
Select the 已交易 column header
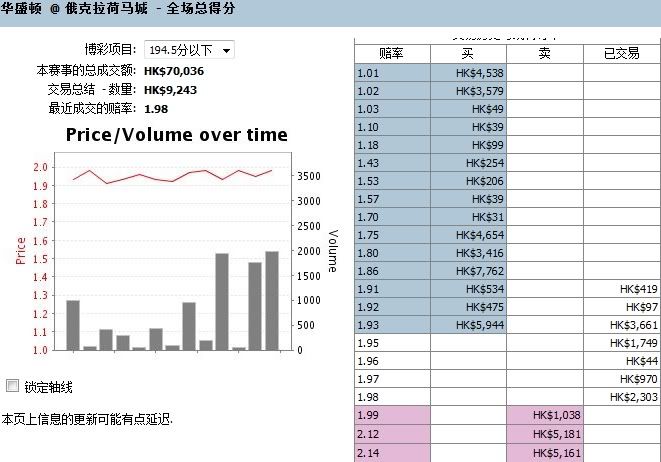pos(621,53)
